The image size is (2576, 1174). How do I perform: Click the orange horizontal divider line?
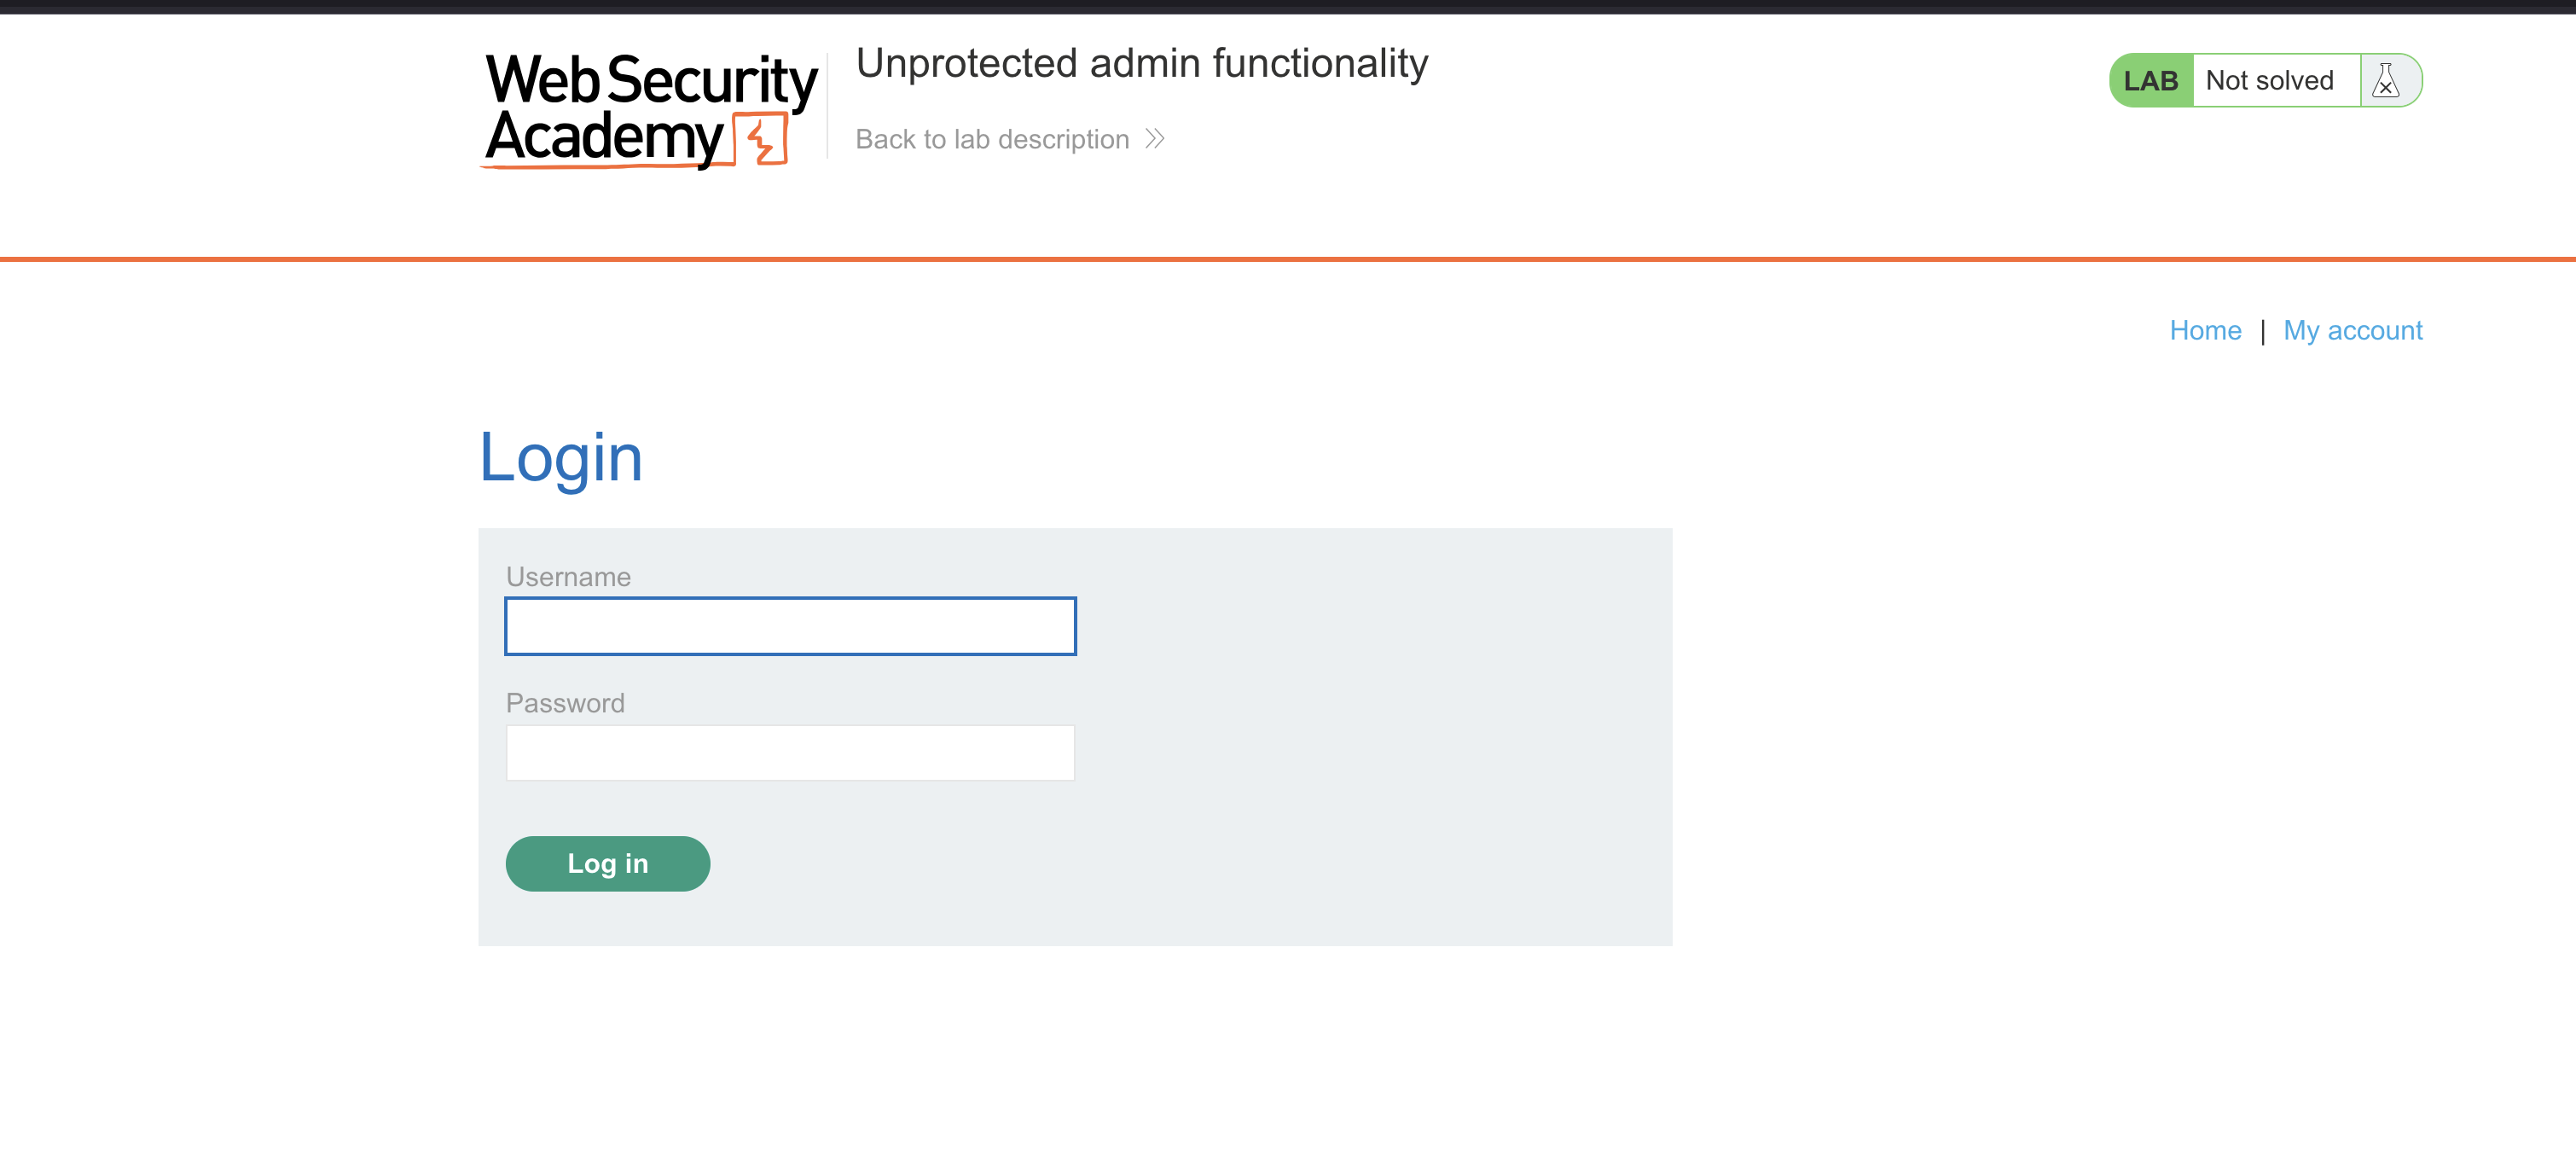coord(1288,259)
